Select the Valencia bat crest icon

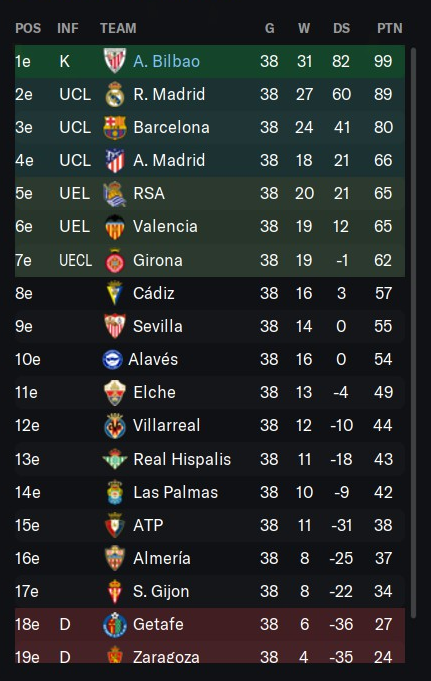[115, 226]
